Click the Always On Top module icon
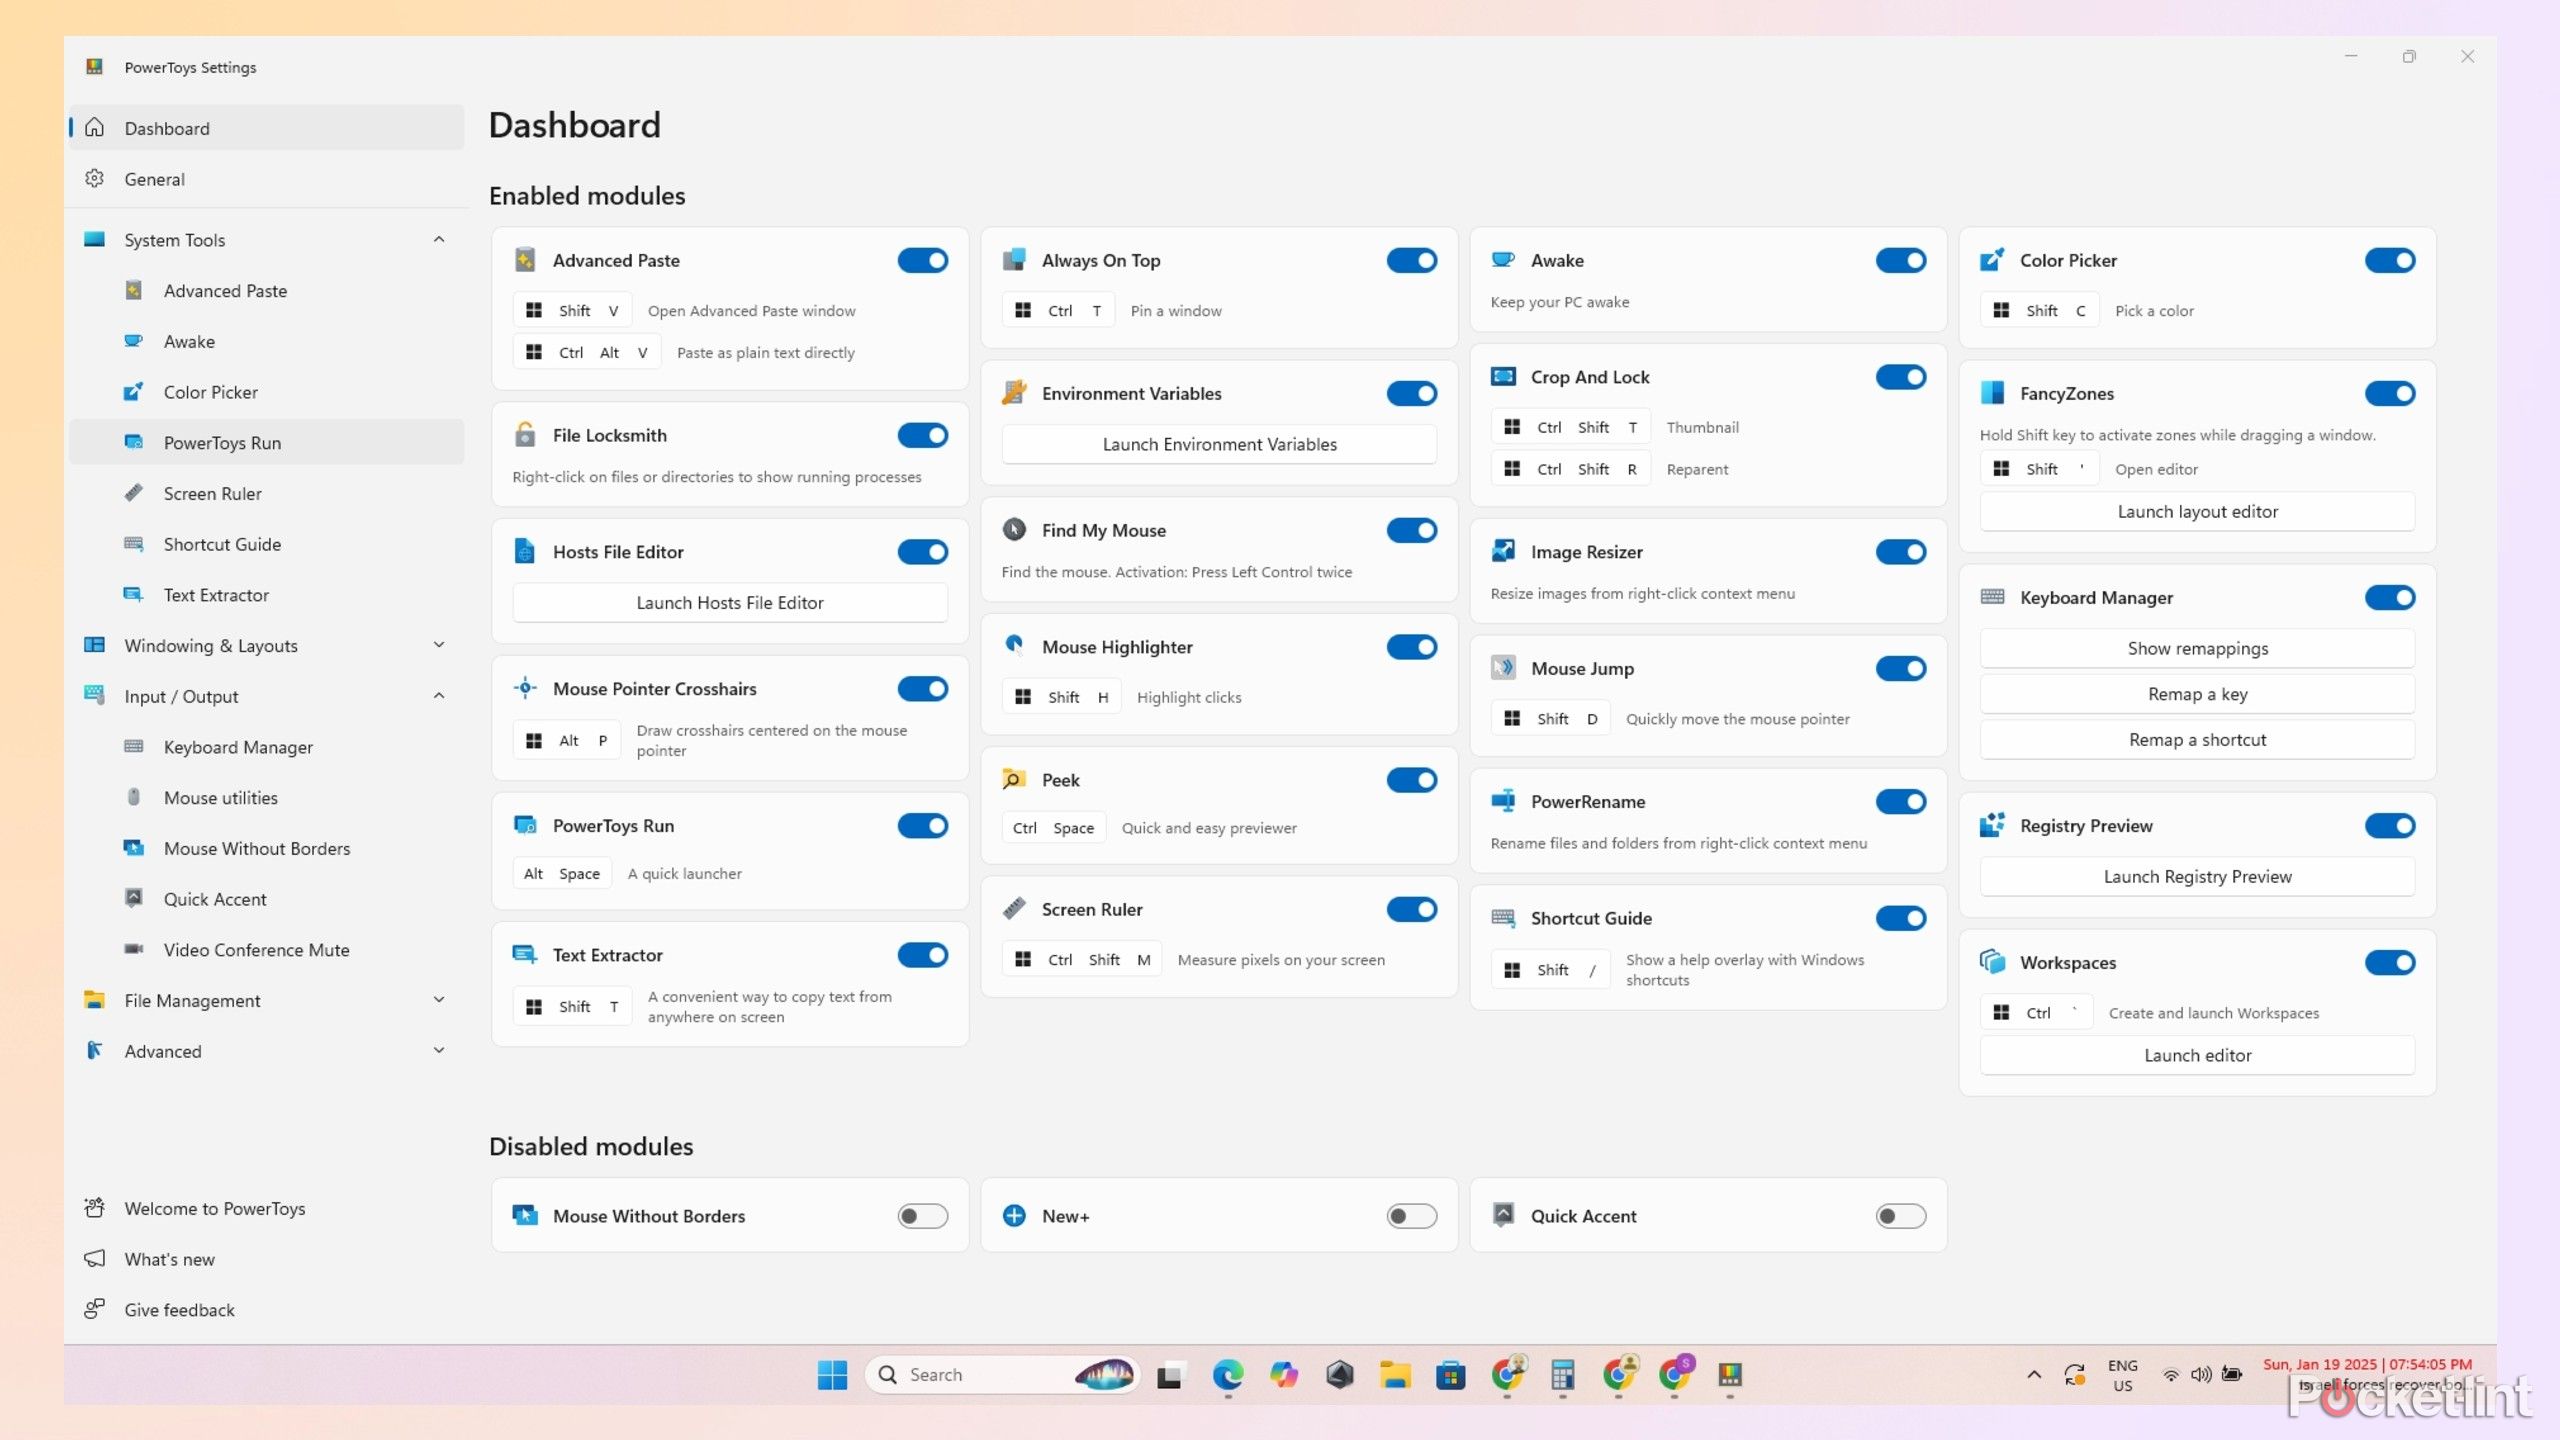Viewport: 2560px width, 1440px height. pyautogui.click(x=1014, y=260)
